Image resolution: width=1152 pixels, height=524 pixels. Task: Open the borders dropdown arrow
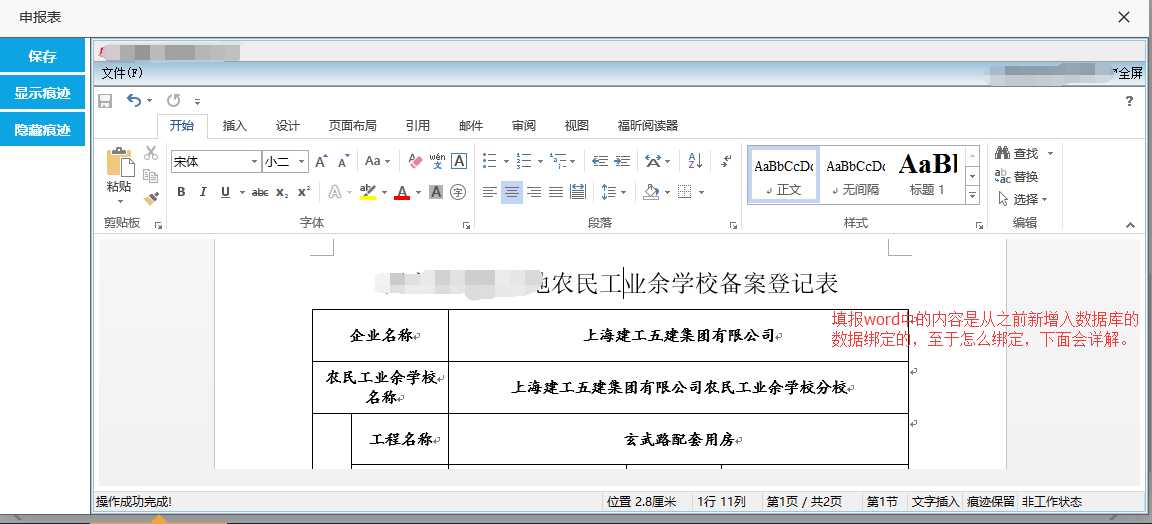tap(702, 192)
